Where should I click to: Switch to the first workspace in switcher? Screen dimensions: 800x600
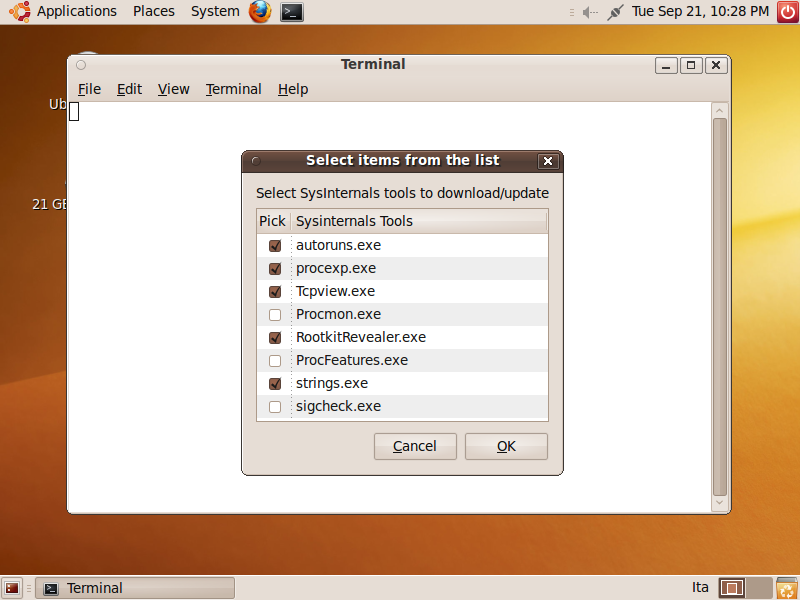[732, 588]
